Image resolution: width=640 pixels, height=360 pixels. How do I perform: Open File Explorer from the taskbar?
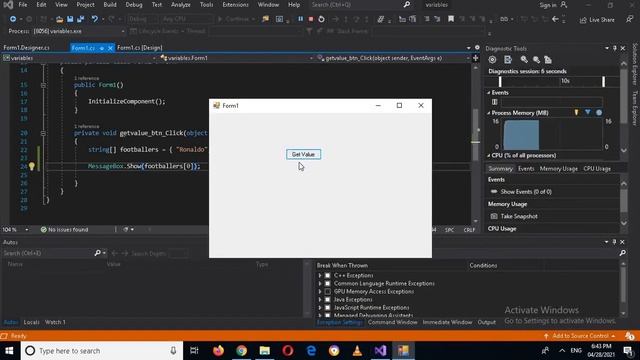click(264, 351)
